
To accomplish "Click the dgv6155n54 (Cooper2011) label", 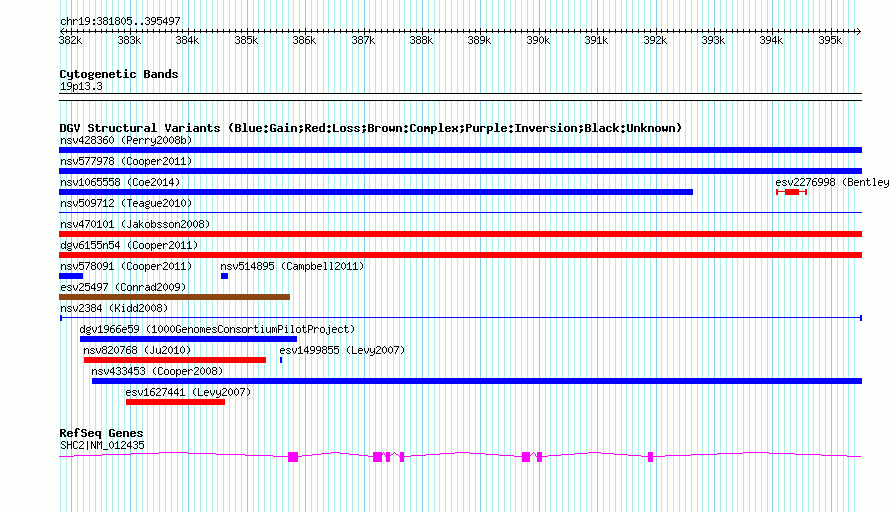I will (x=129, y=245).
